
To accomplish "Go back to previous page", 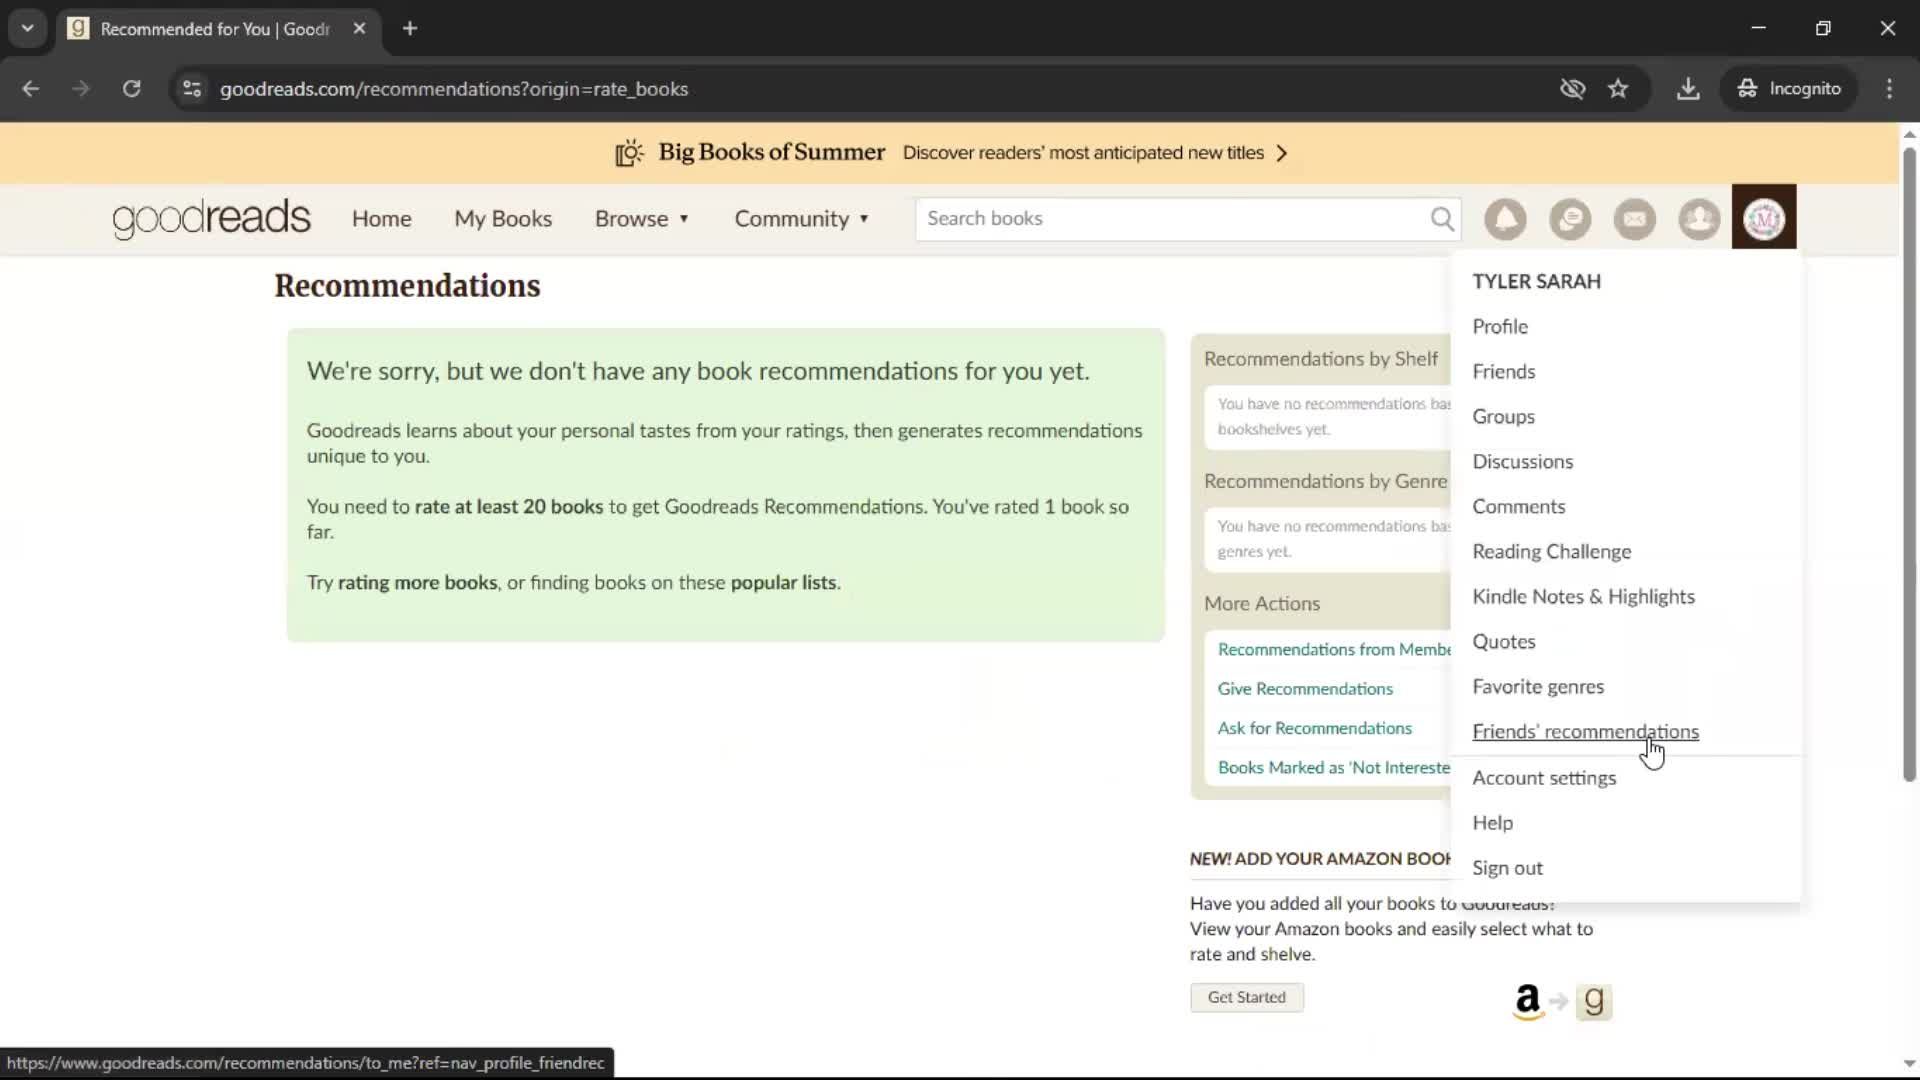I will [x=31, y=89].
